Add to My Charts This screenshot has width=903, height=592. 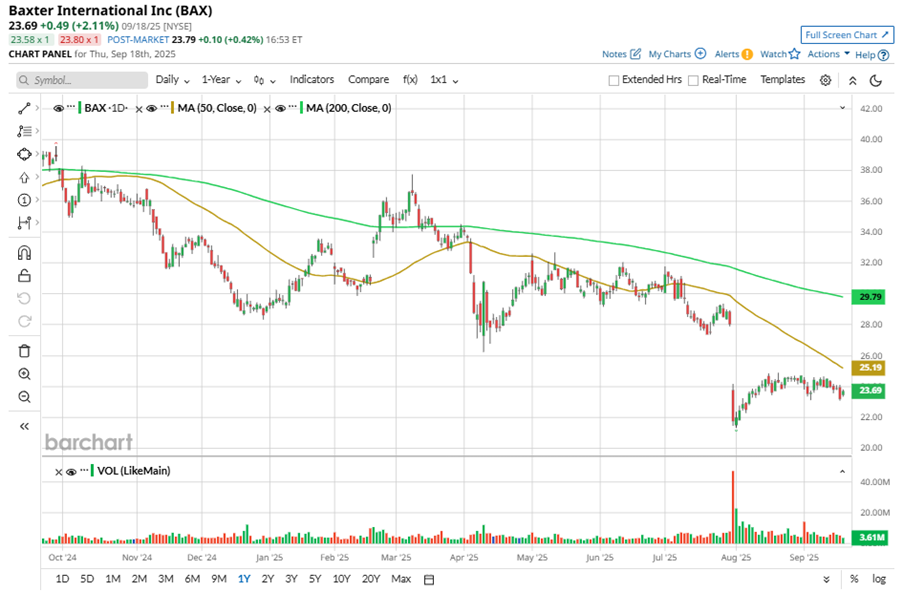(677, 54)
